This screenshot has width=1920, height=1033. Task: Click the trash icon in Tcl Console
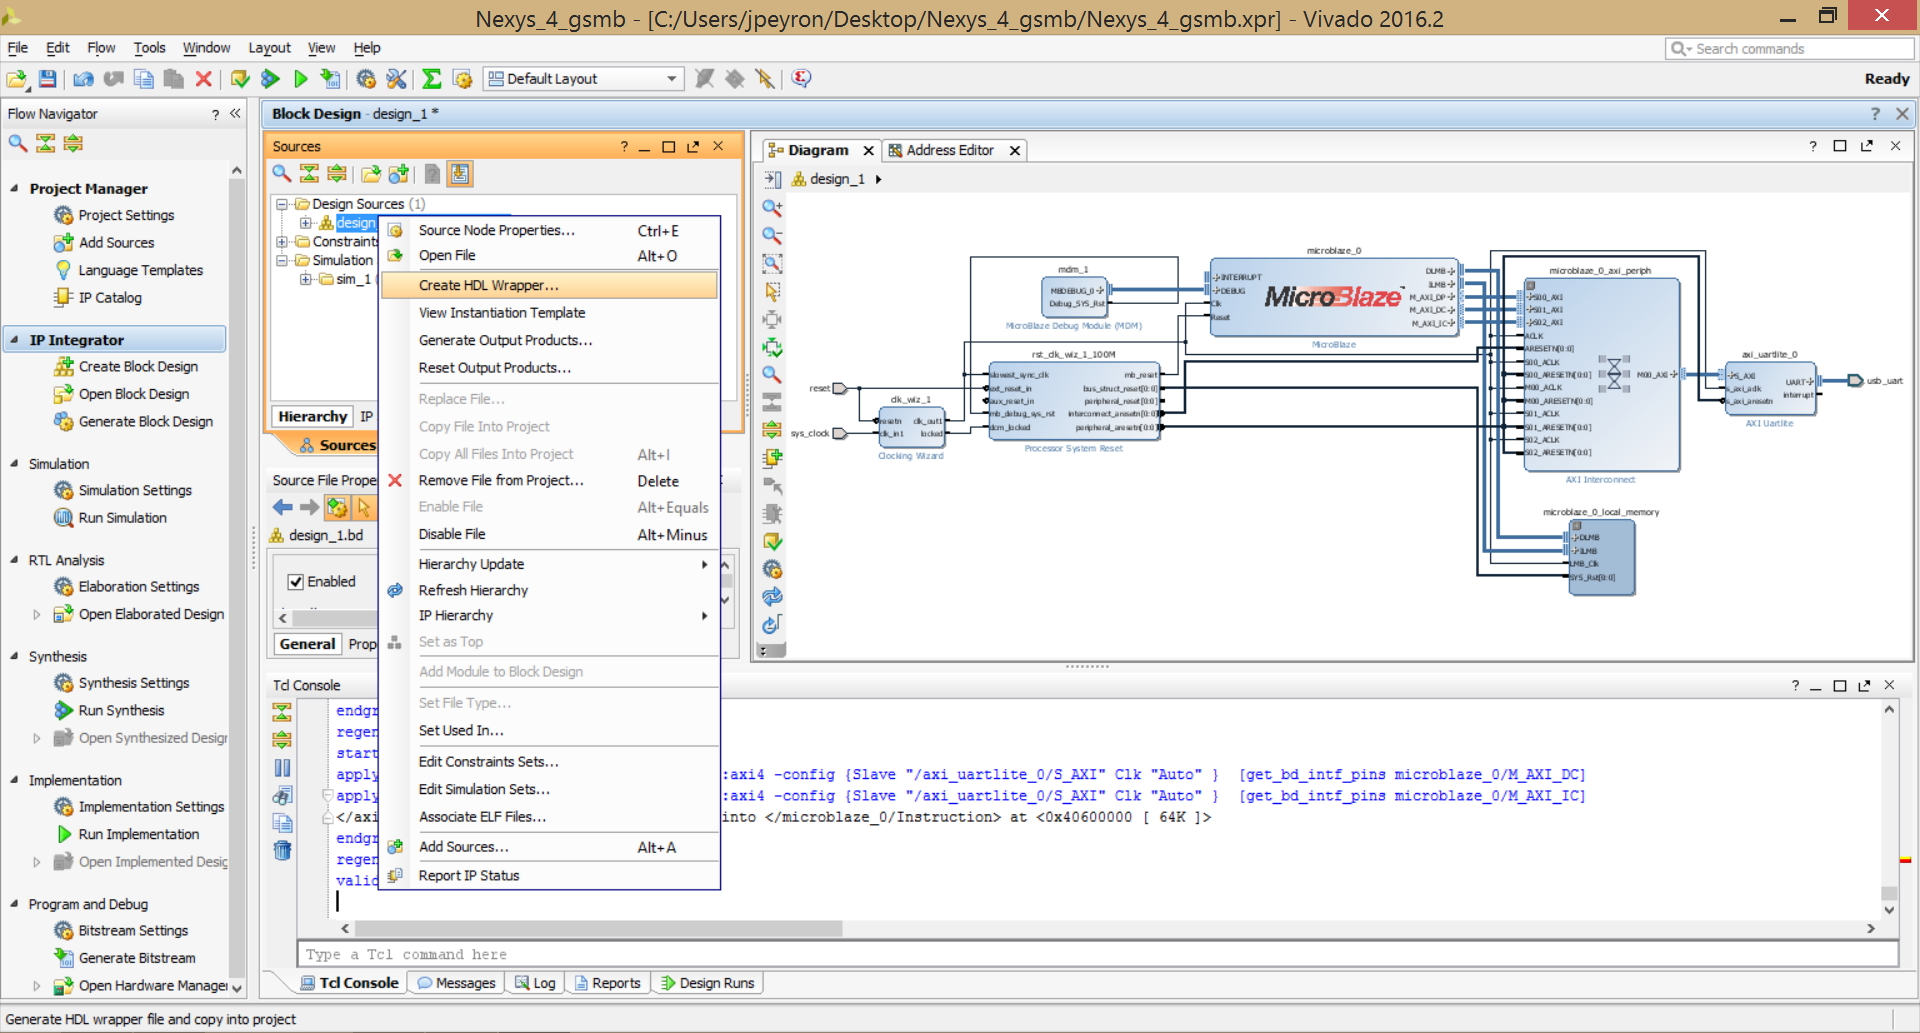click(283, 851)
